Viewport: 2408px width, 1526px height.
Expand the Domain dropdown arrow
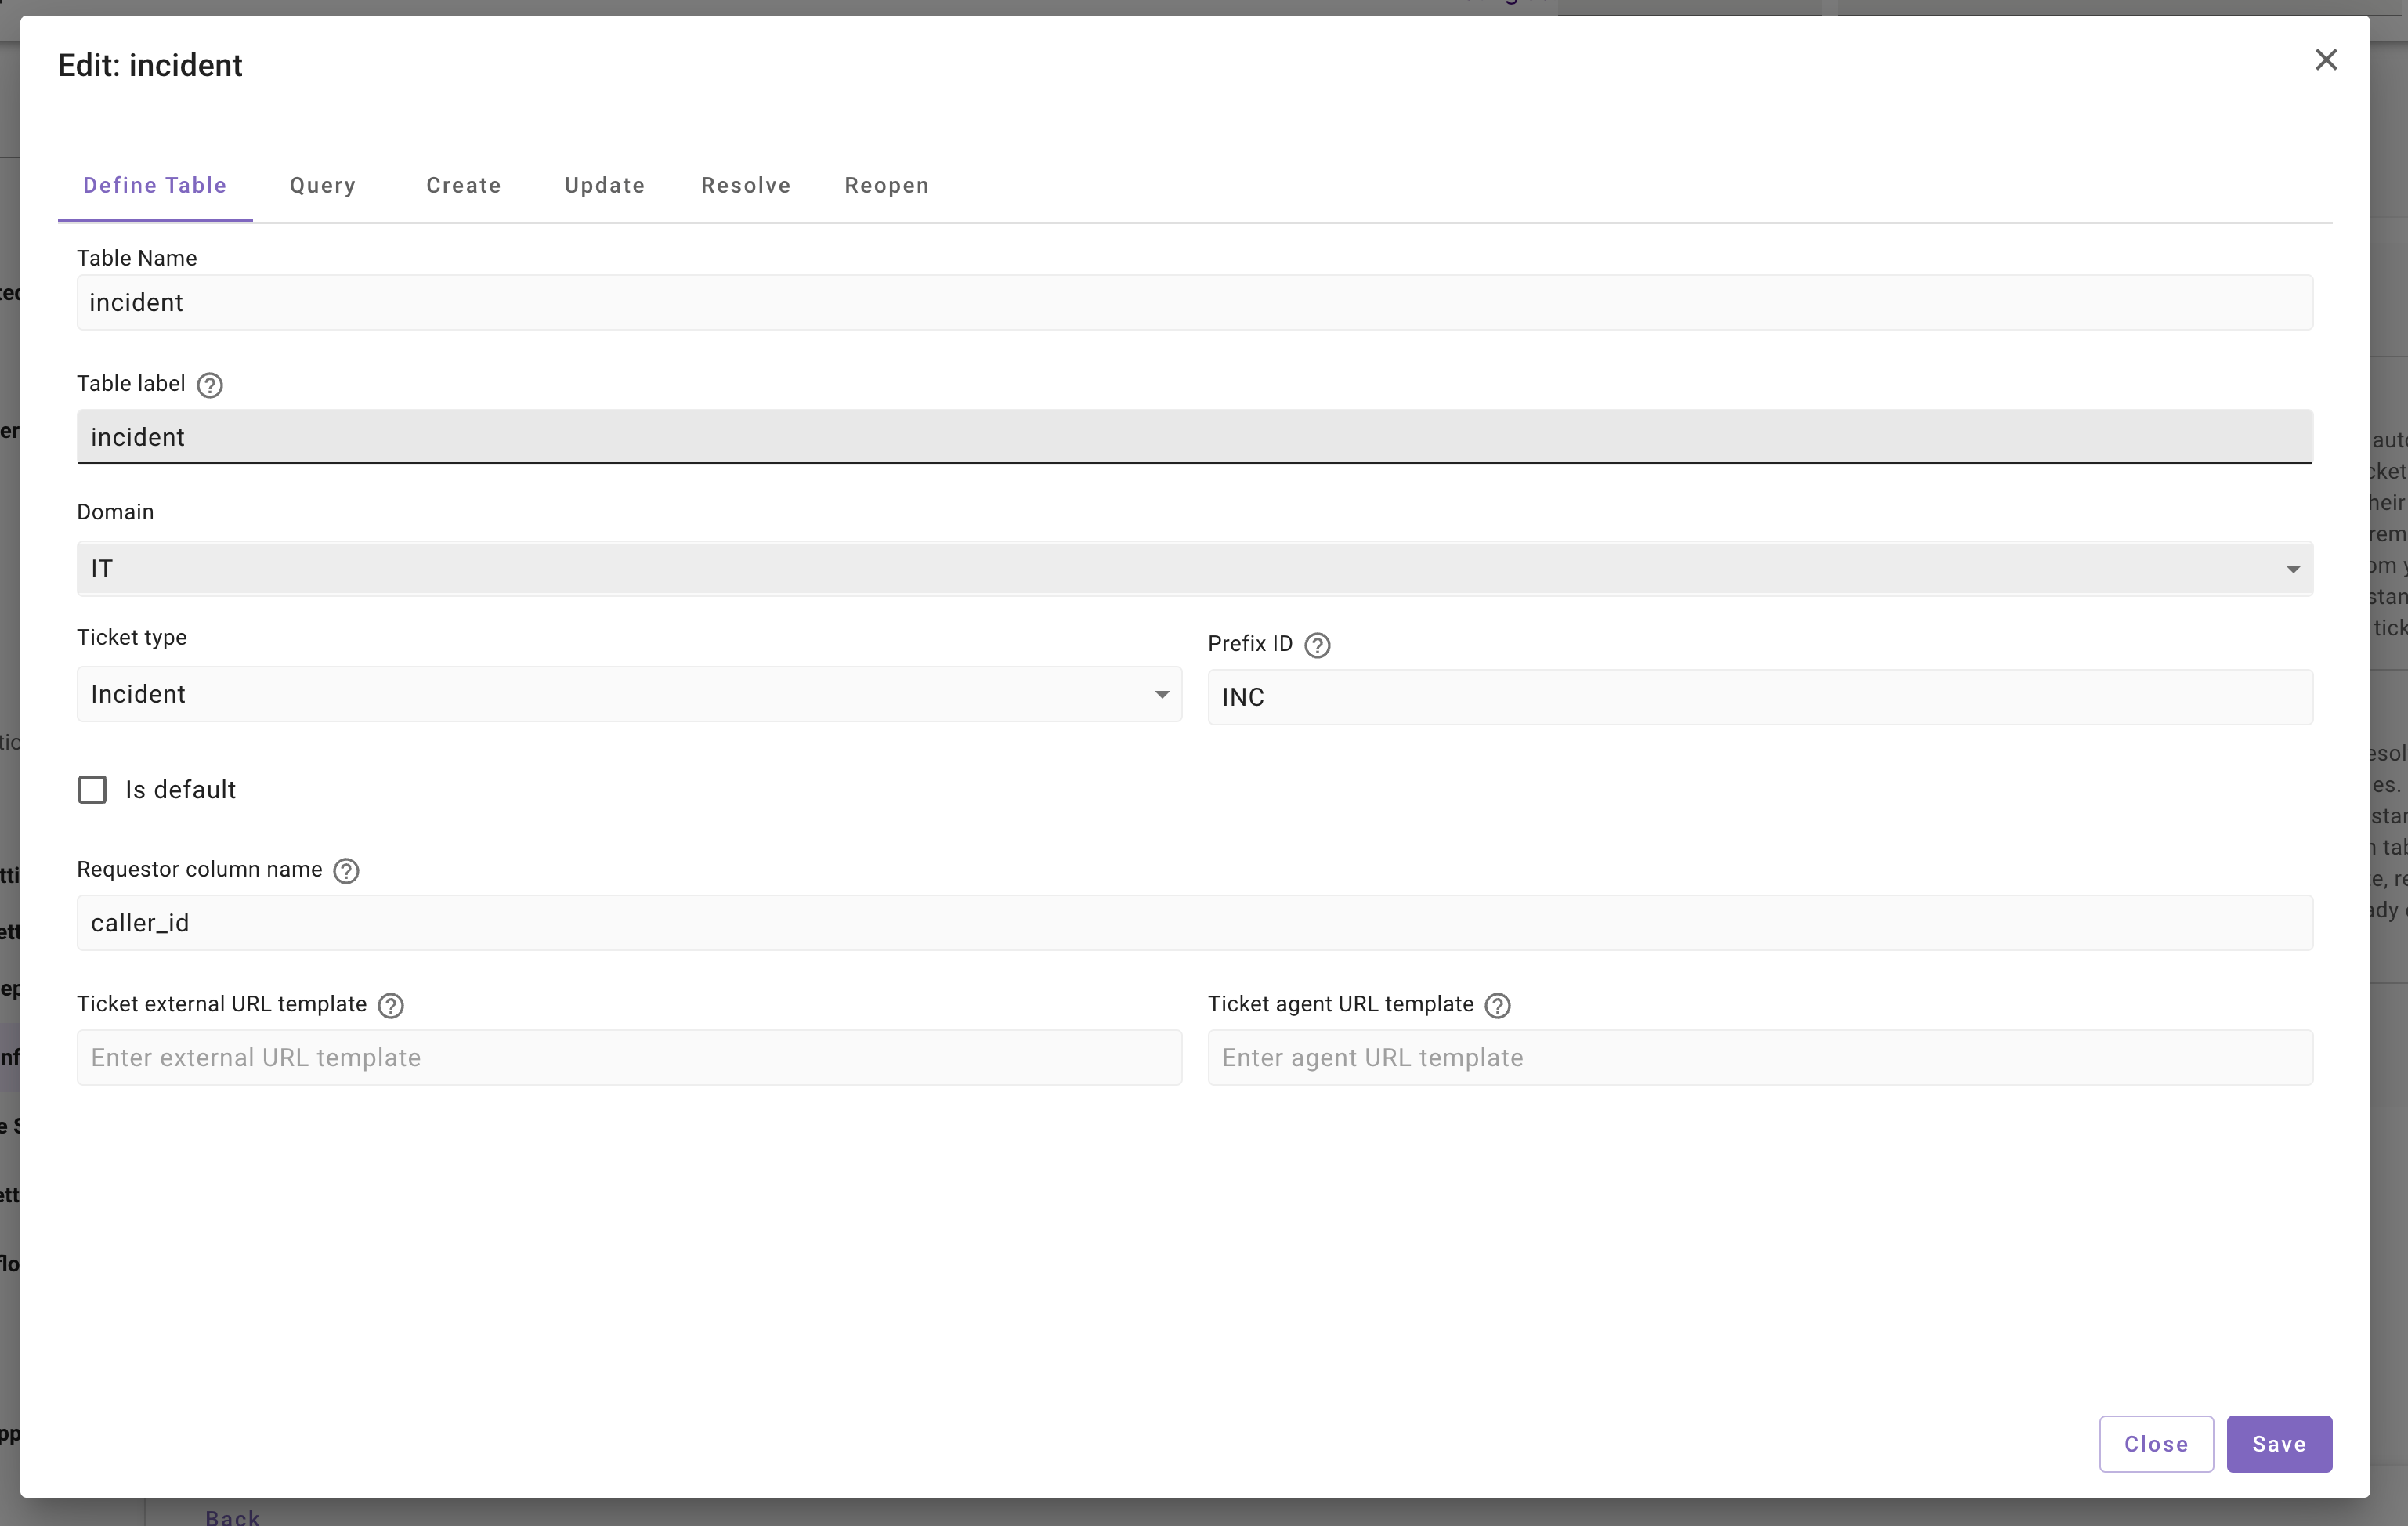click(x=2292, y=569)
